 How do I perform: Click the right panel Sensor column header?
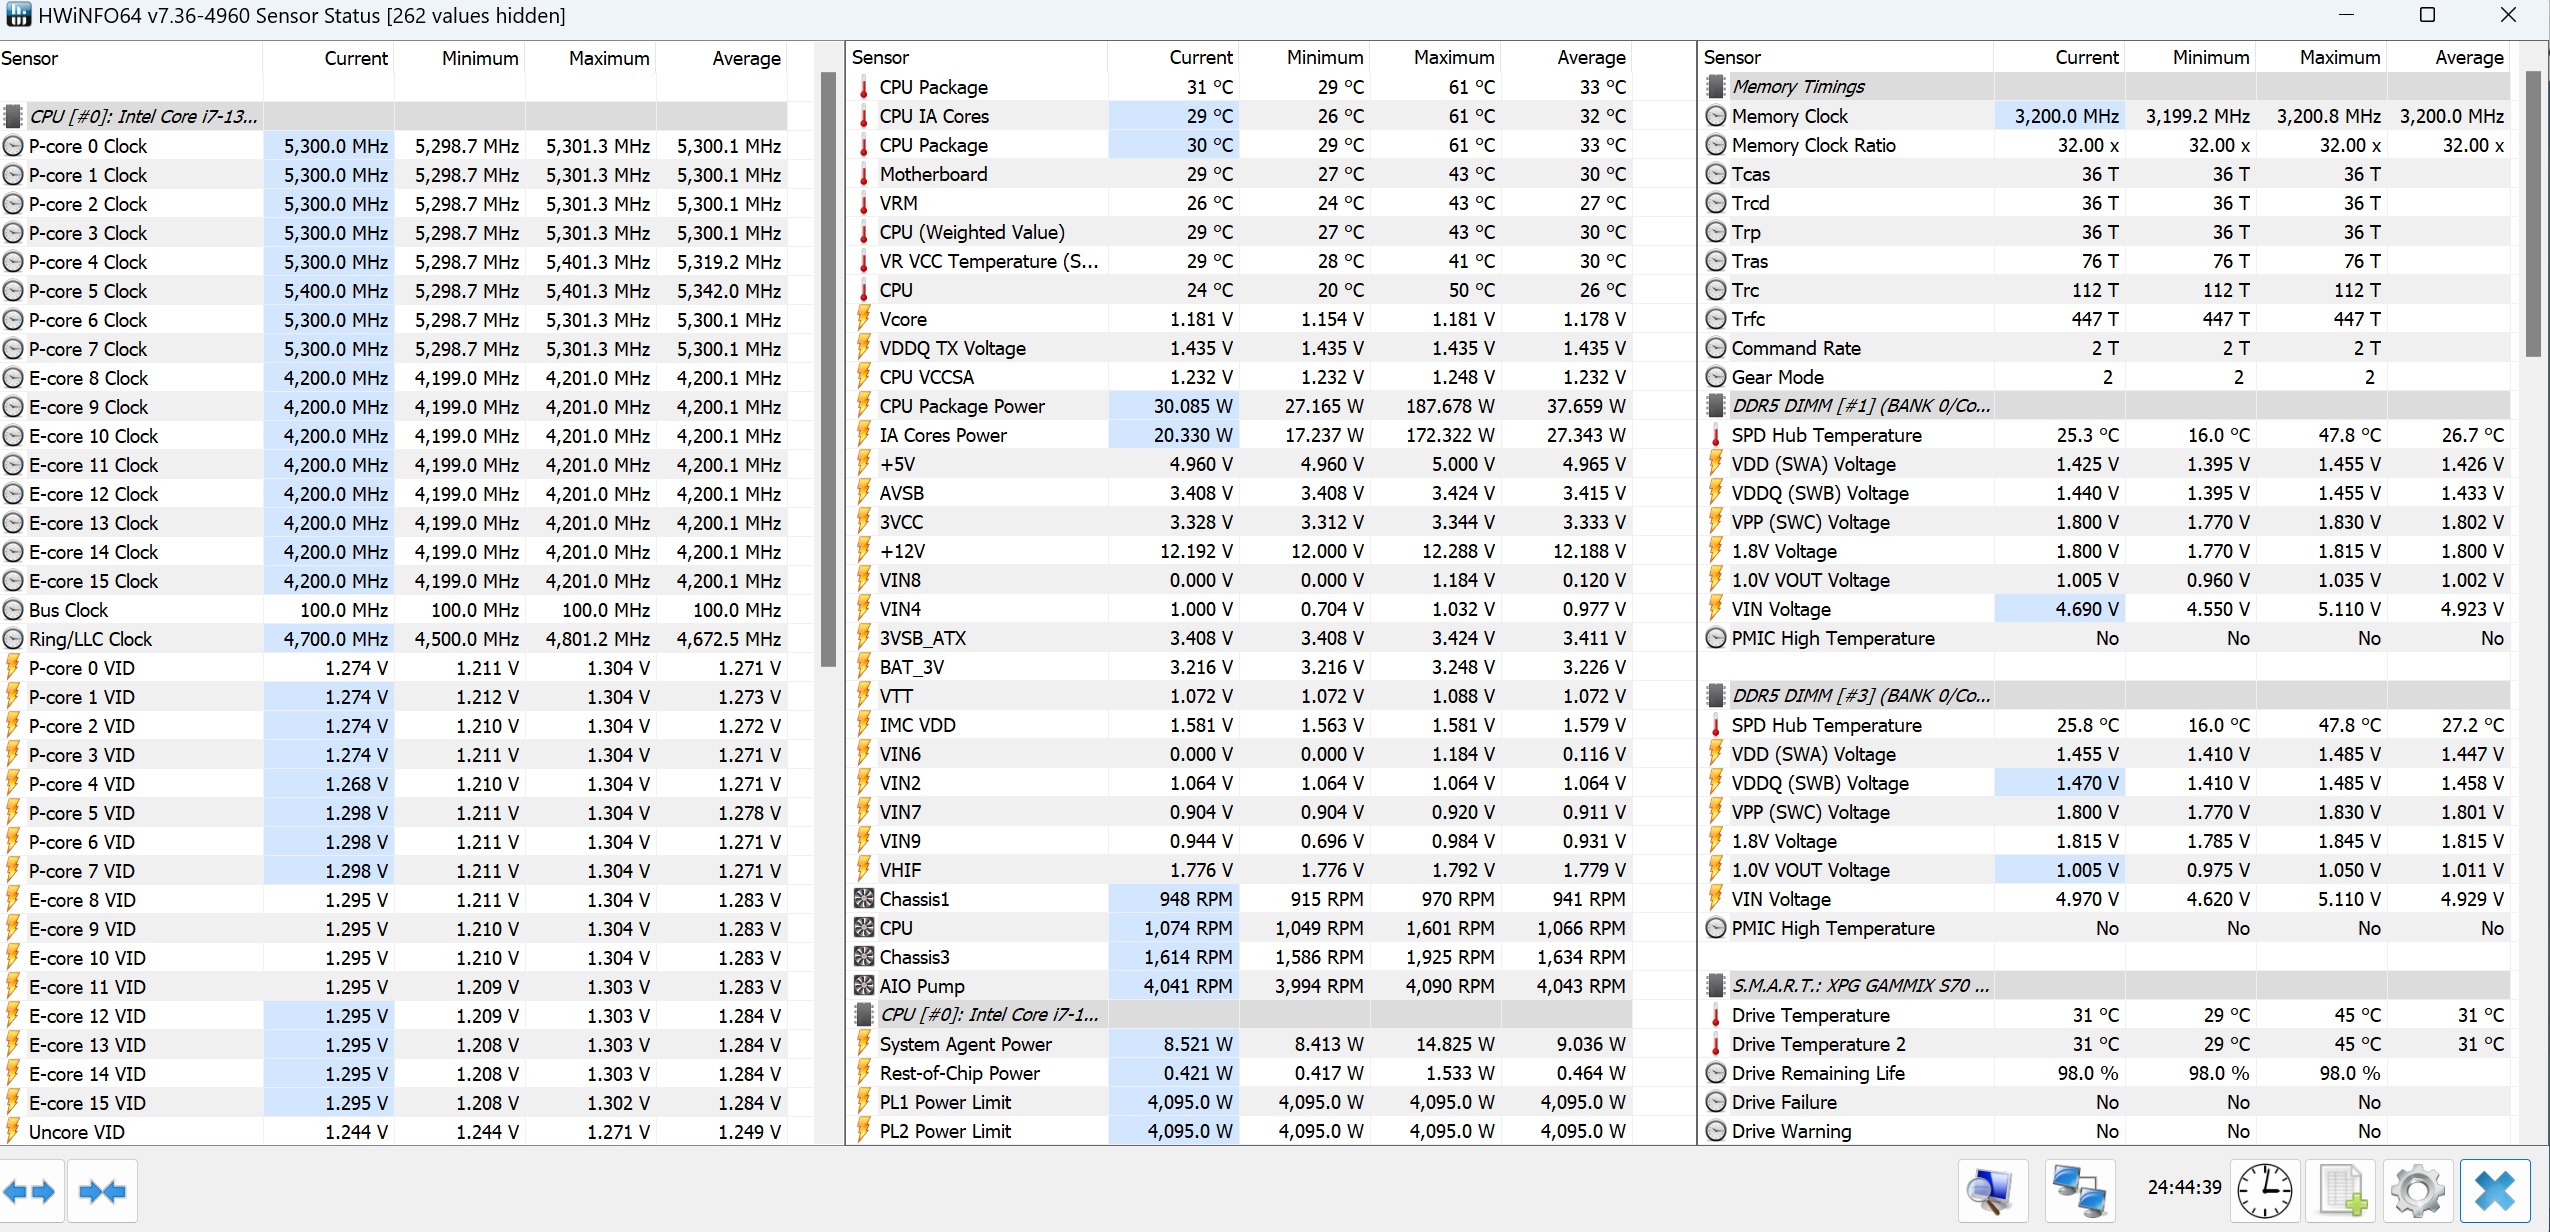(1847, 57)
